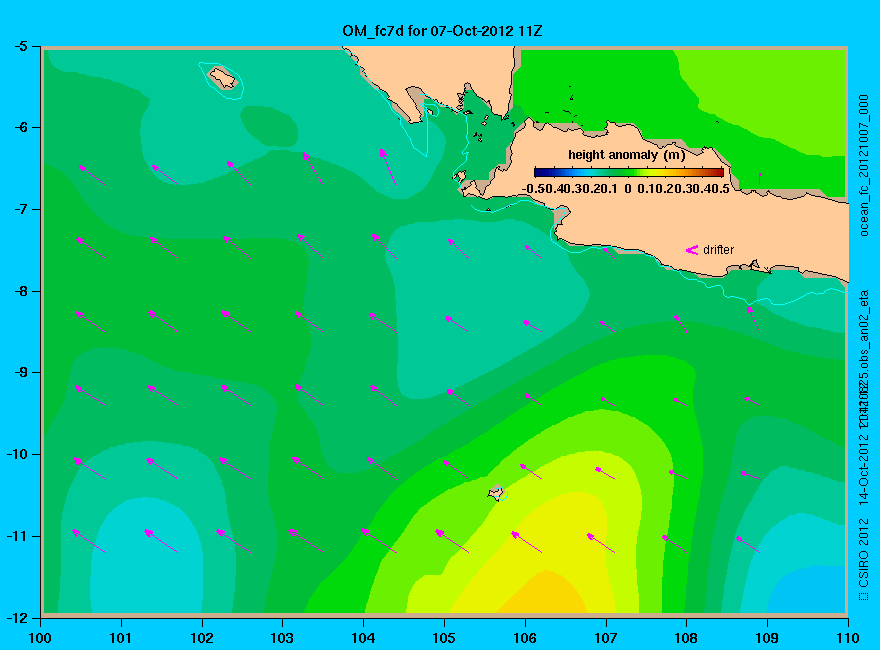This screenshot has height=650, width=880.
Task: Click latitude label '-7' on y-axis
Action: click(x=20, y=209)
